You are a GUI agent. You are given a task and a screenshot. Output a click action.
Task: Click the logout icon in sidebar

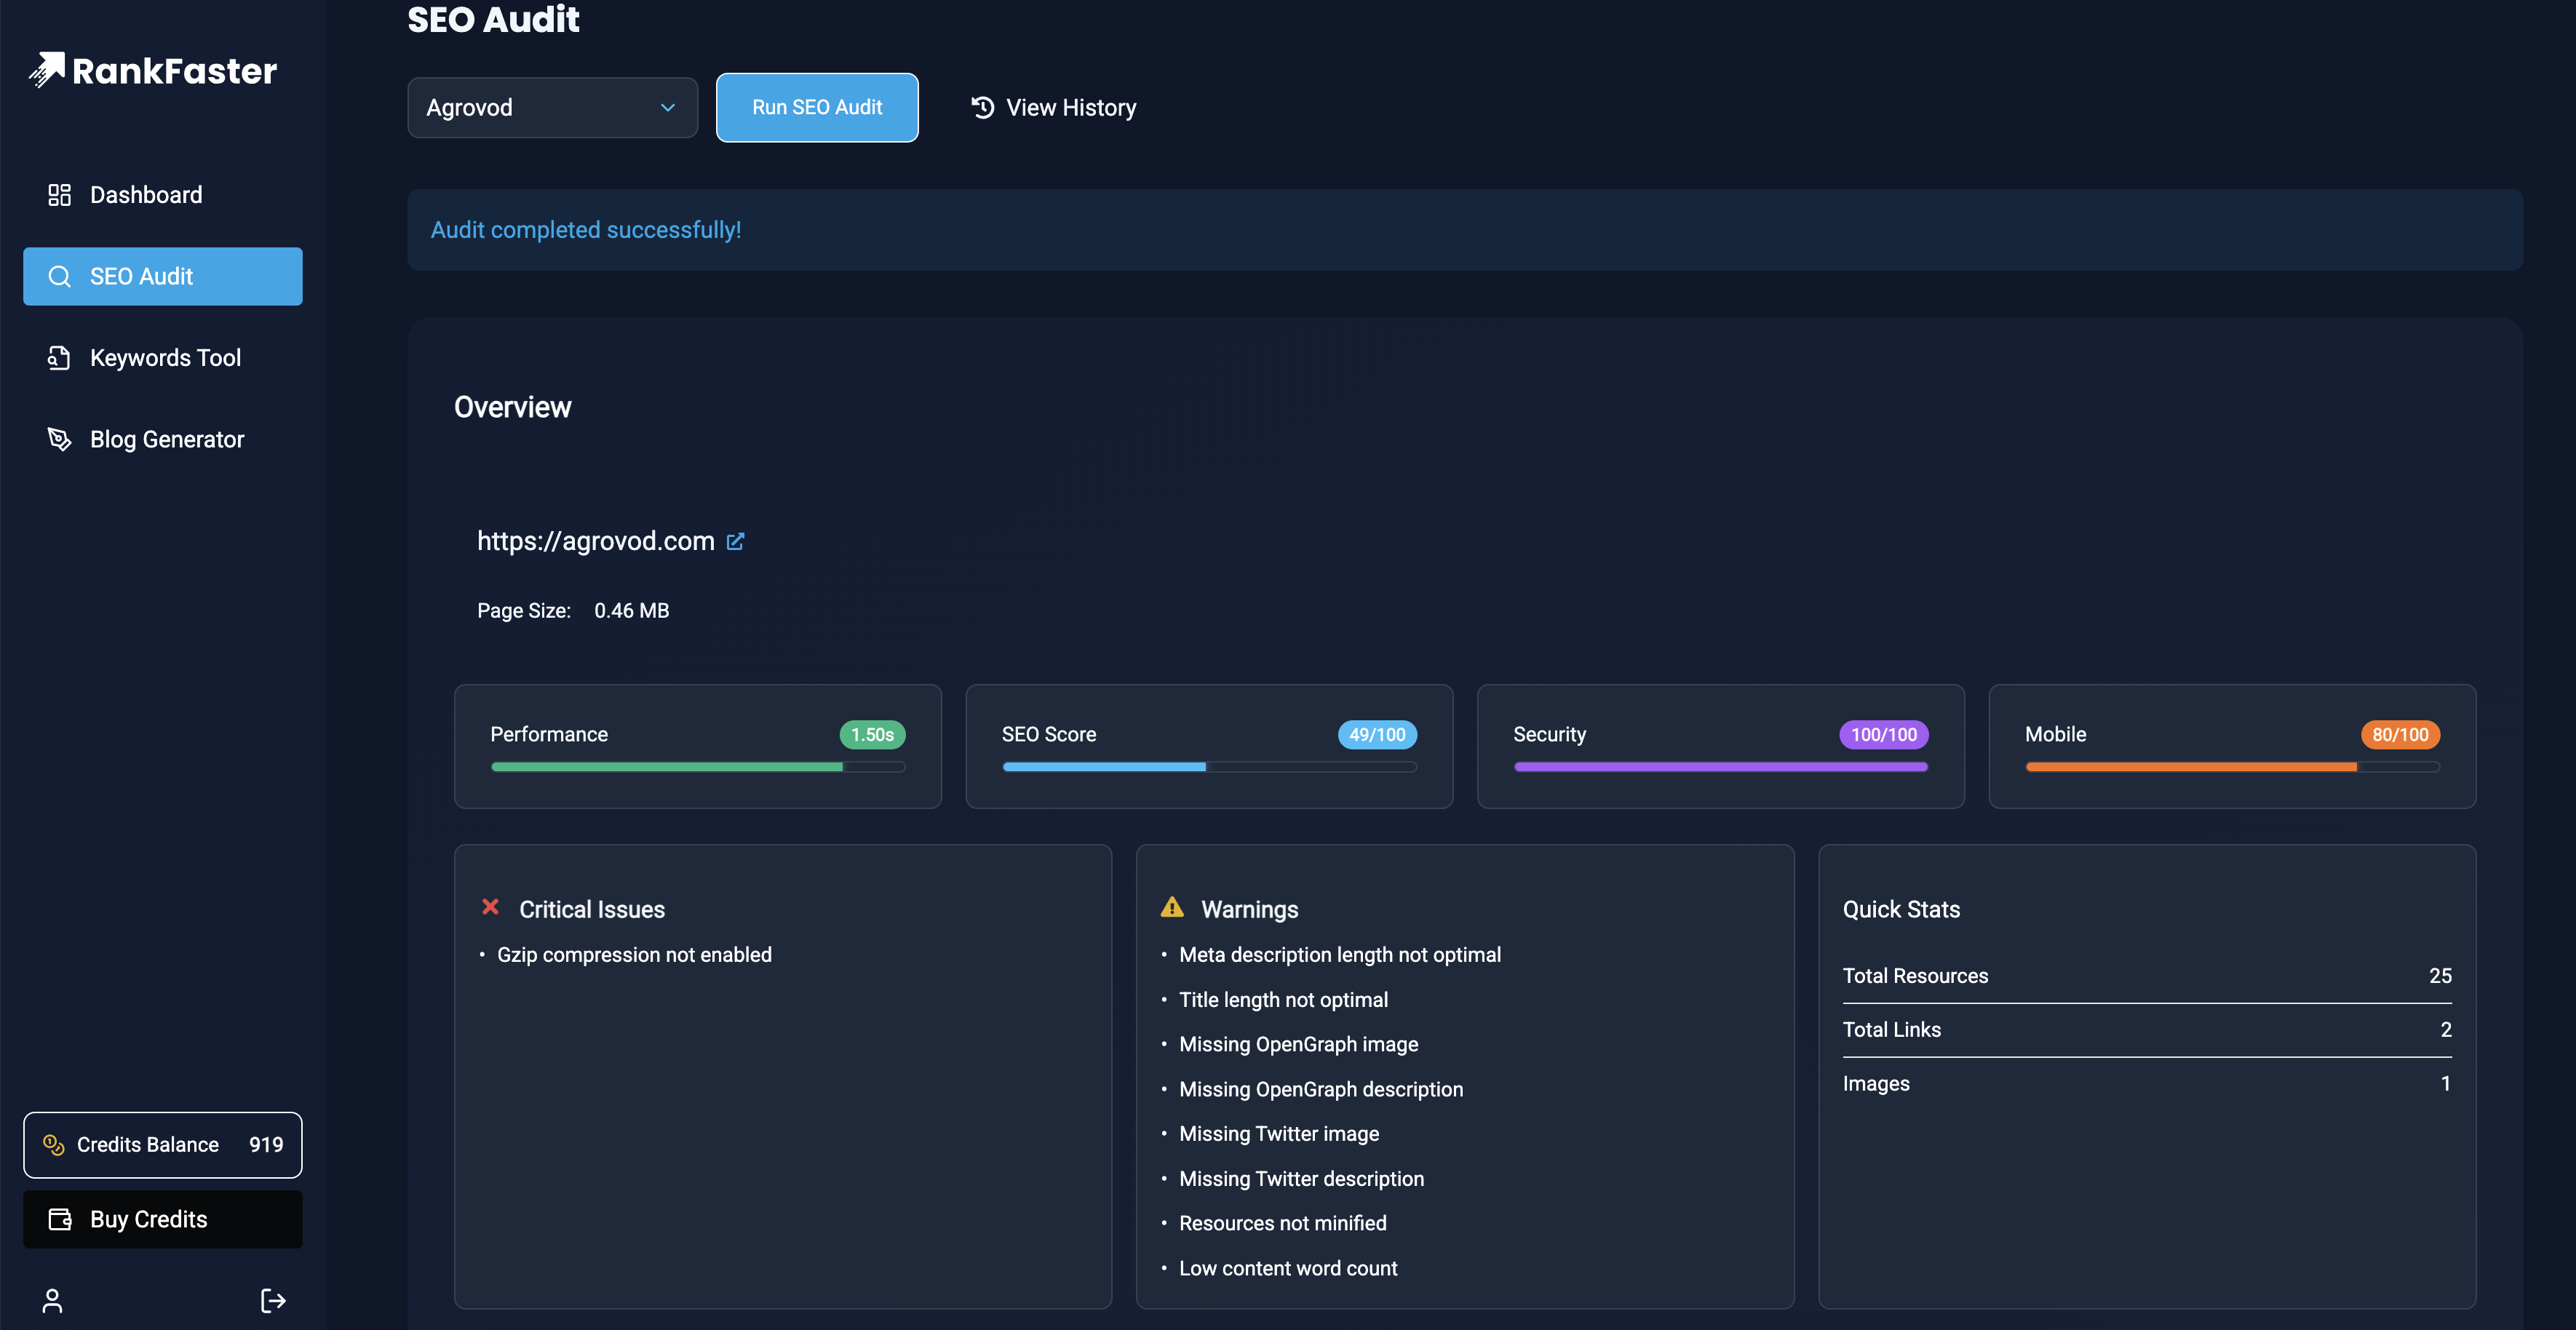(x=273, y=1300)
